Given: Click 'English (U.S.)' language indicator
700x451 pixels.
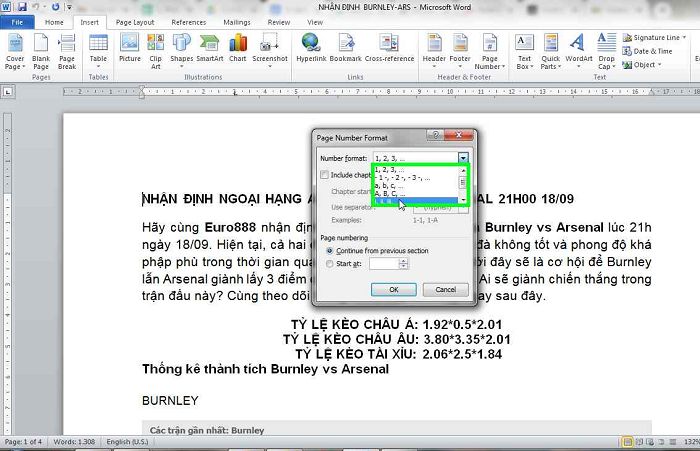Looking at the screenshot, I should tap(127, 442).
